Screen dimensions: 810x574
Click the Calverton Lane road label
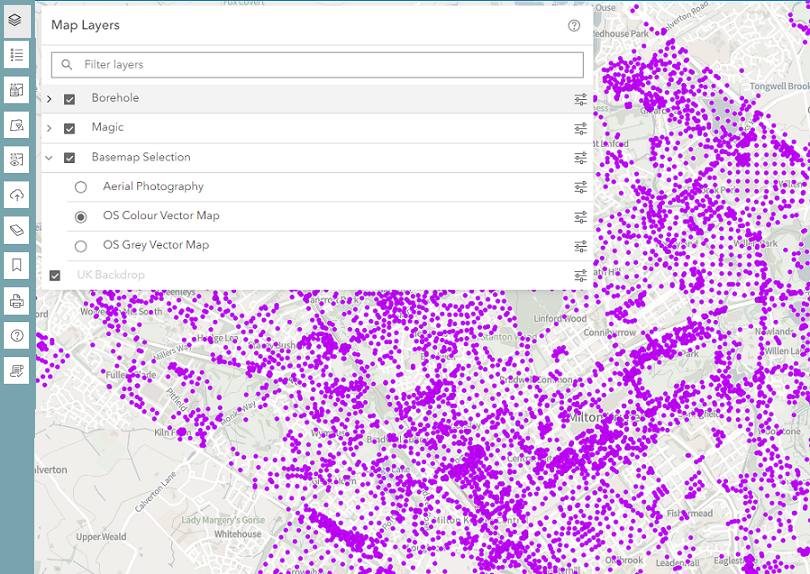click(155, 492)
